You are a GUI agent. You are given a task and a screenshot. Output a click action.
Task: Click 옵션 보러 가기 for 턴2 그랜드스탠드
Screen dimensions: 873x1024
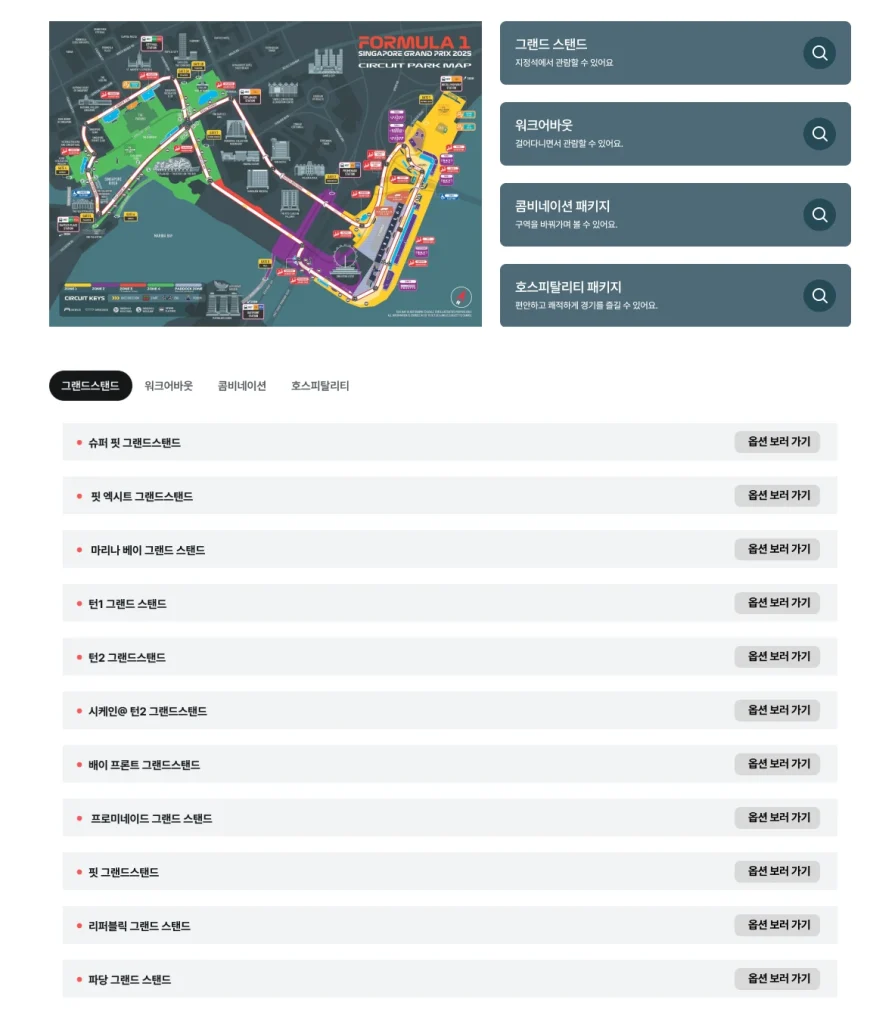(777, 657)
